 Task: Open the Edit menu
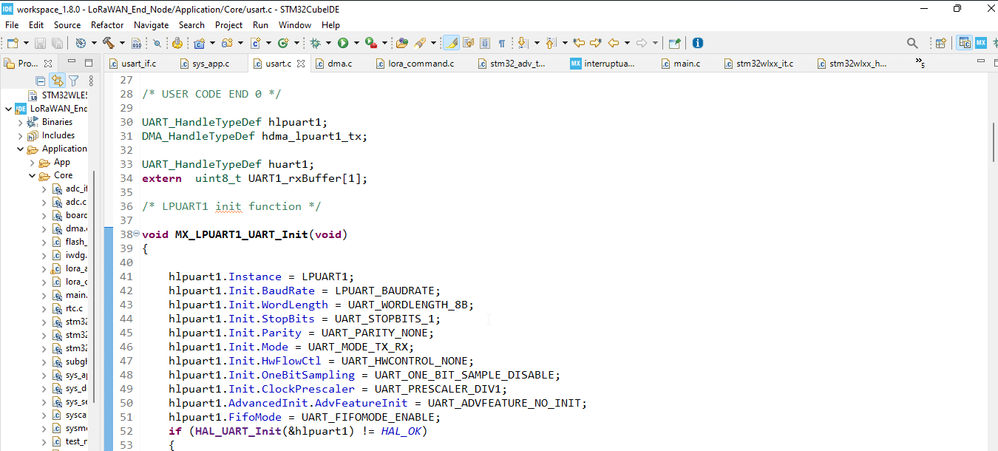(36, 25)
